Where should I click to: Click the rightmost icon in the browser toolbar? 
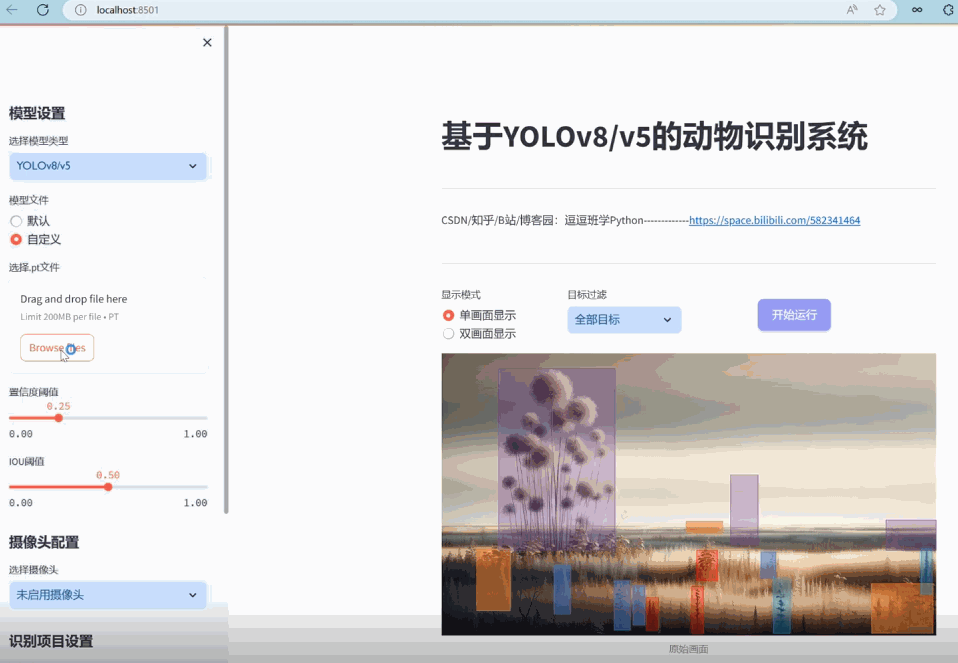click(946, 11)
